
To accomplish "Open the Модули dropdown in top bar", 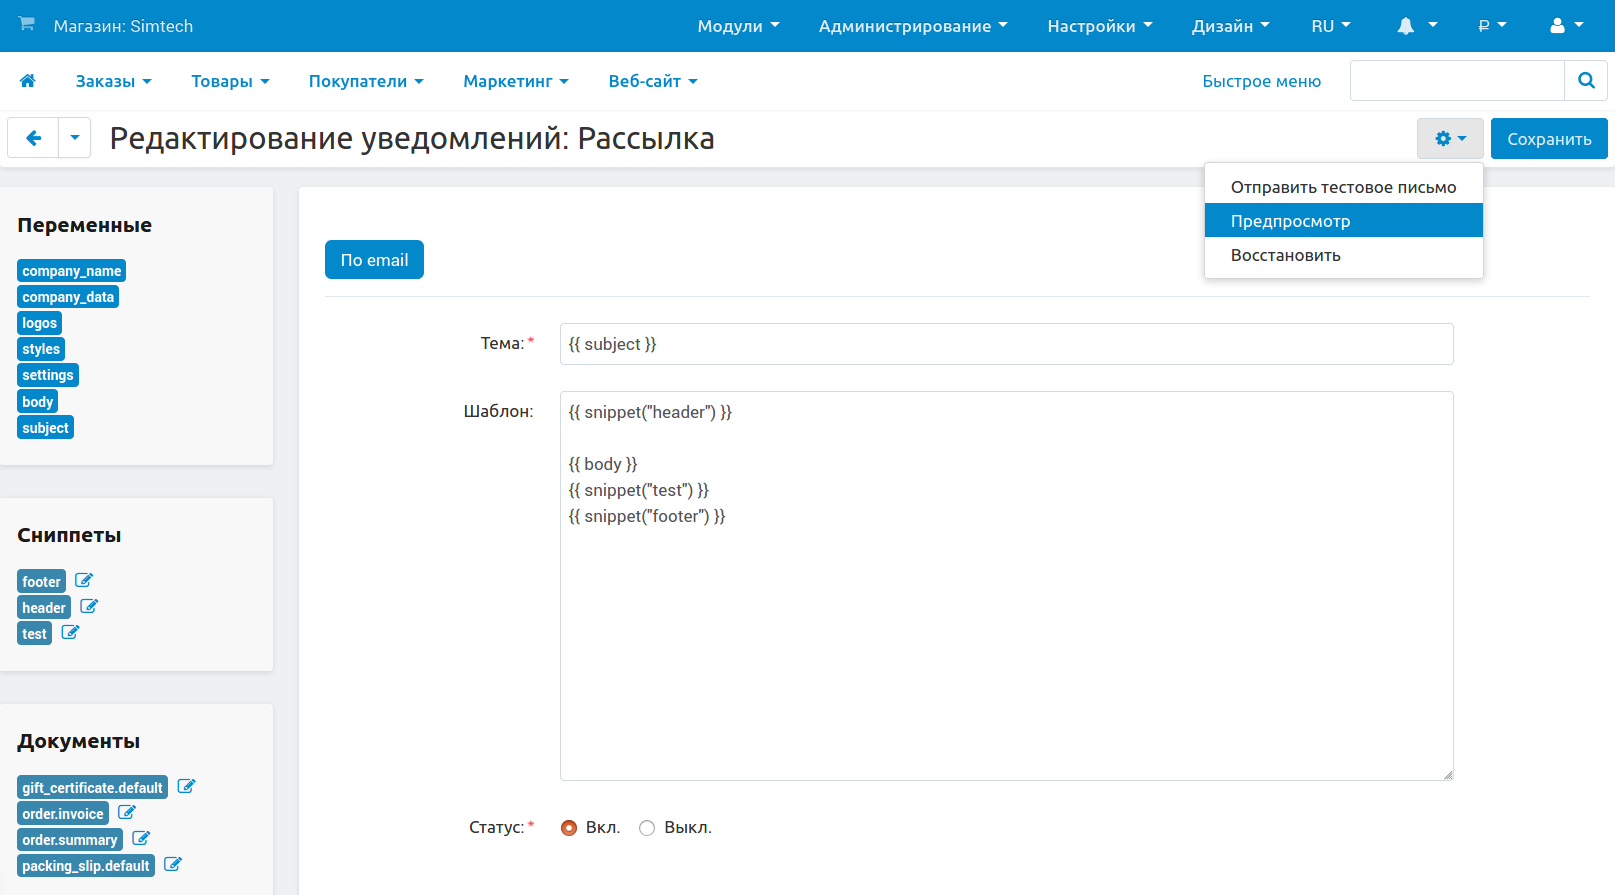I will (738, 26).
